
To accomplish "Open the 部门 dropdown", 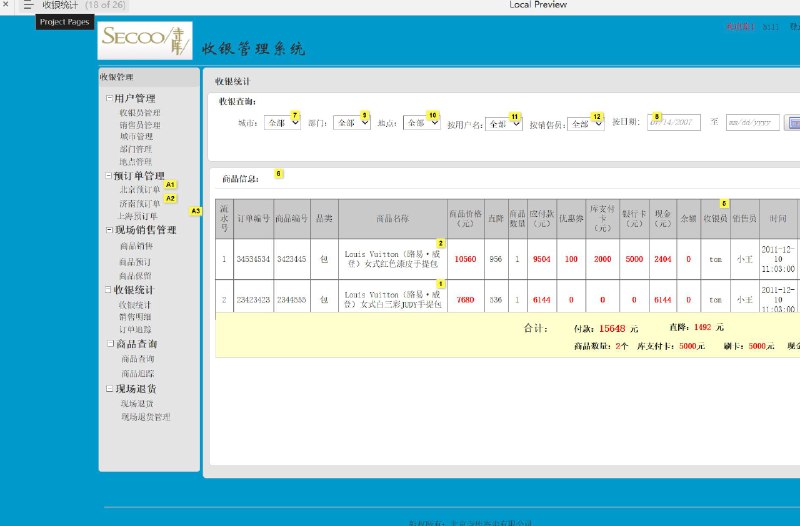I will [352, 123].
